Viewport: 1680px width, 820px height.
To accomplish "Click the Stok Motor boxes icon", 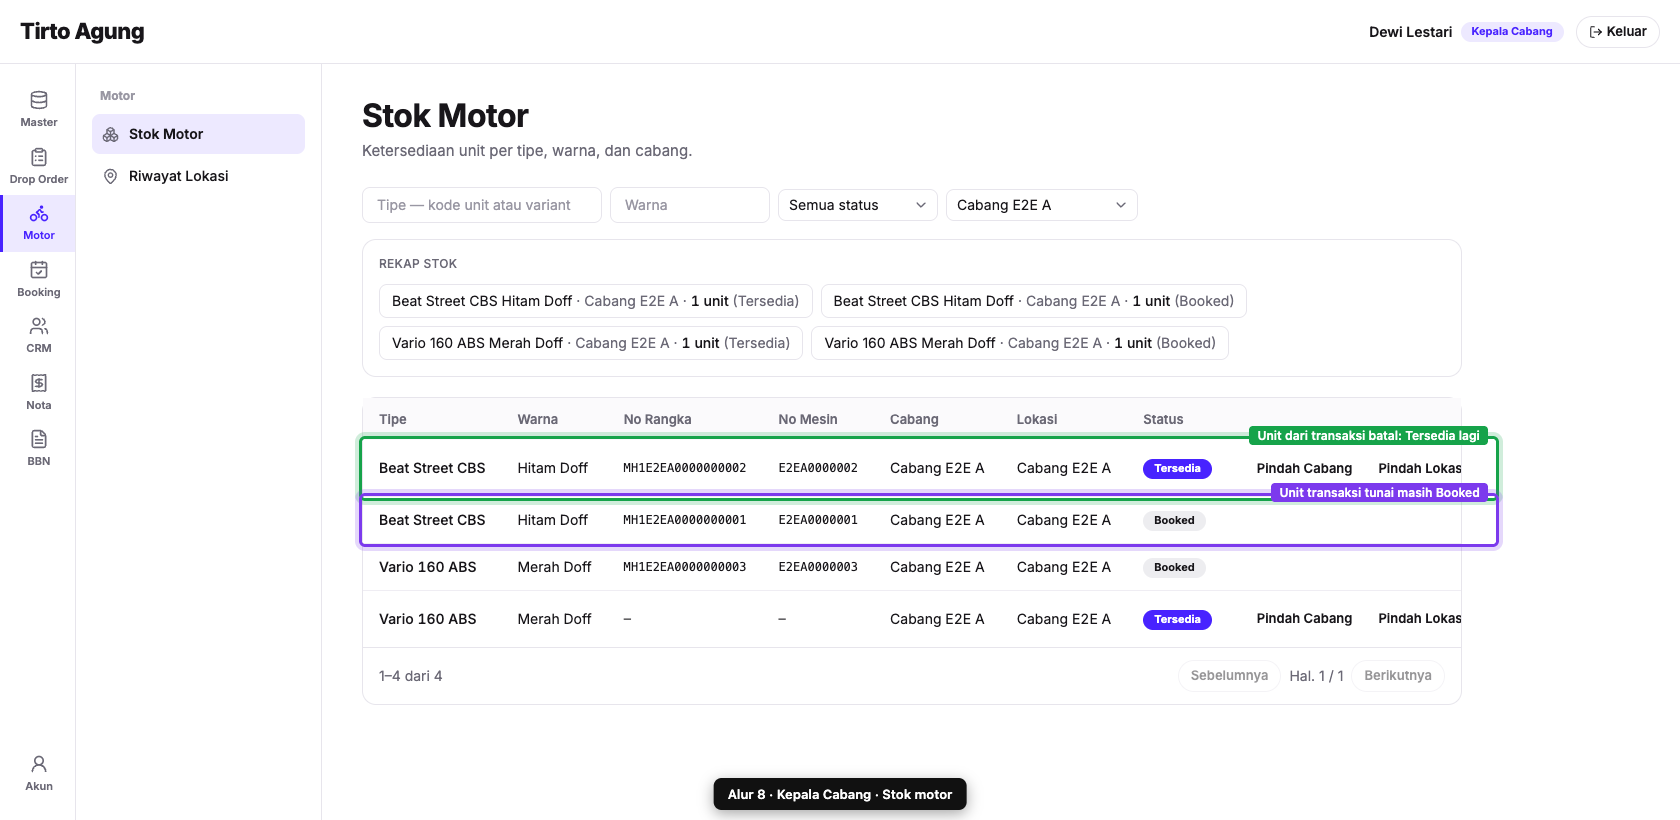I will (x=111, y=134).
